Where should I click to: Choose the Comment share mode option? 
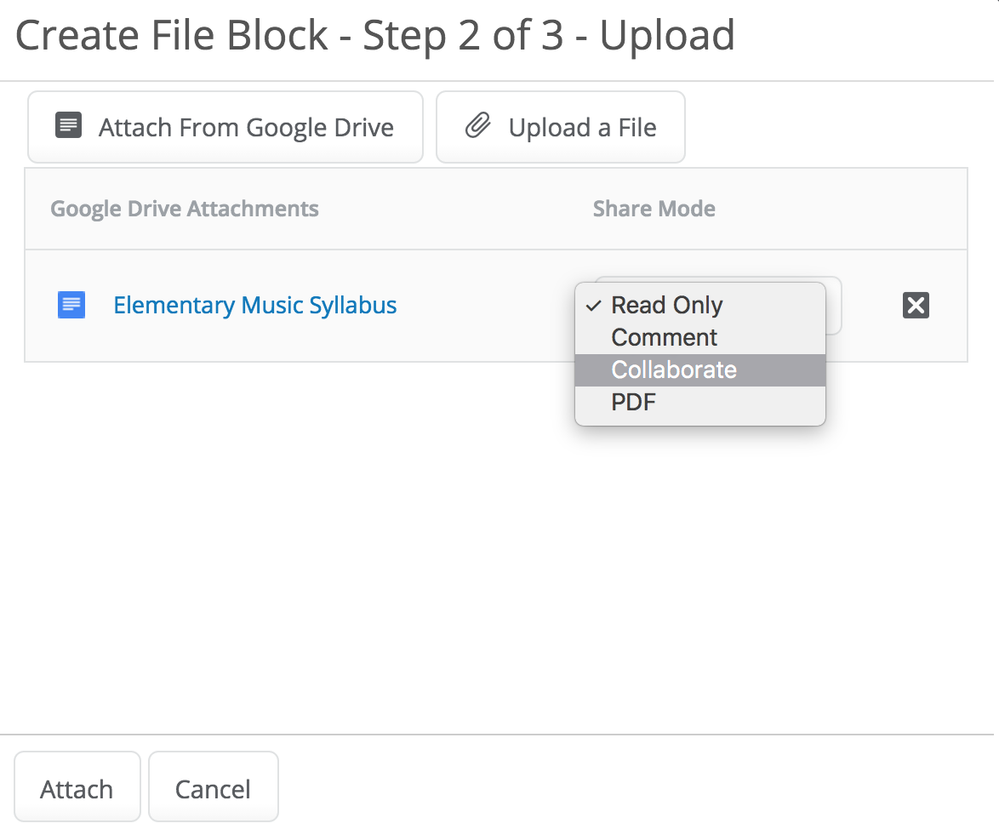coord(664,337)
